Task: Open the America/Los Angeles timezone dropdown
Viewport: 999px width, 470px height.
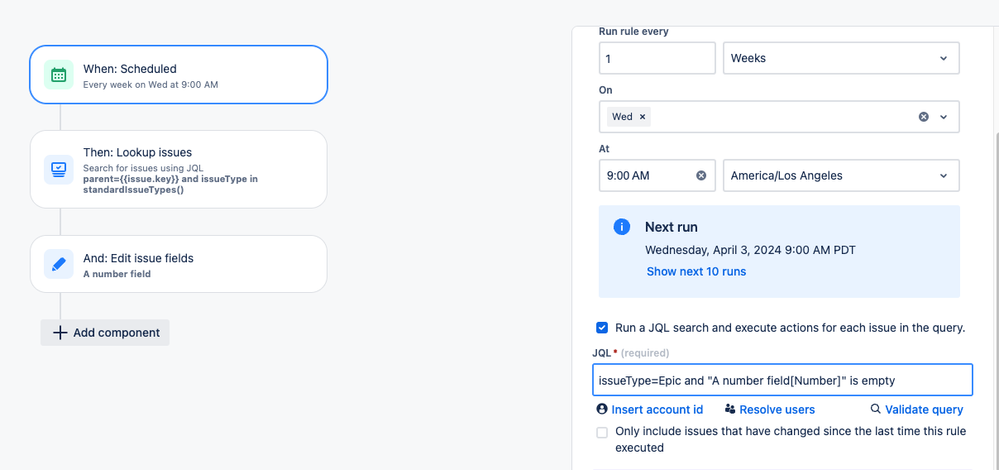Action: coord(841,175)
